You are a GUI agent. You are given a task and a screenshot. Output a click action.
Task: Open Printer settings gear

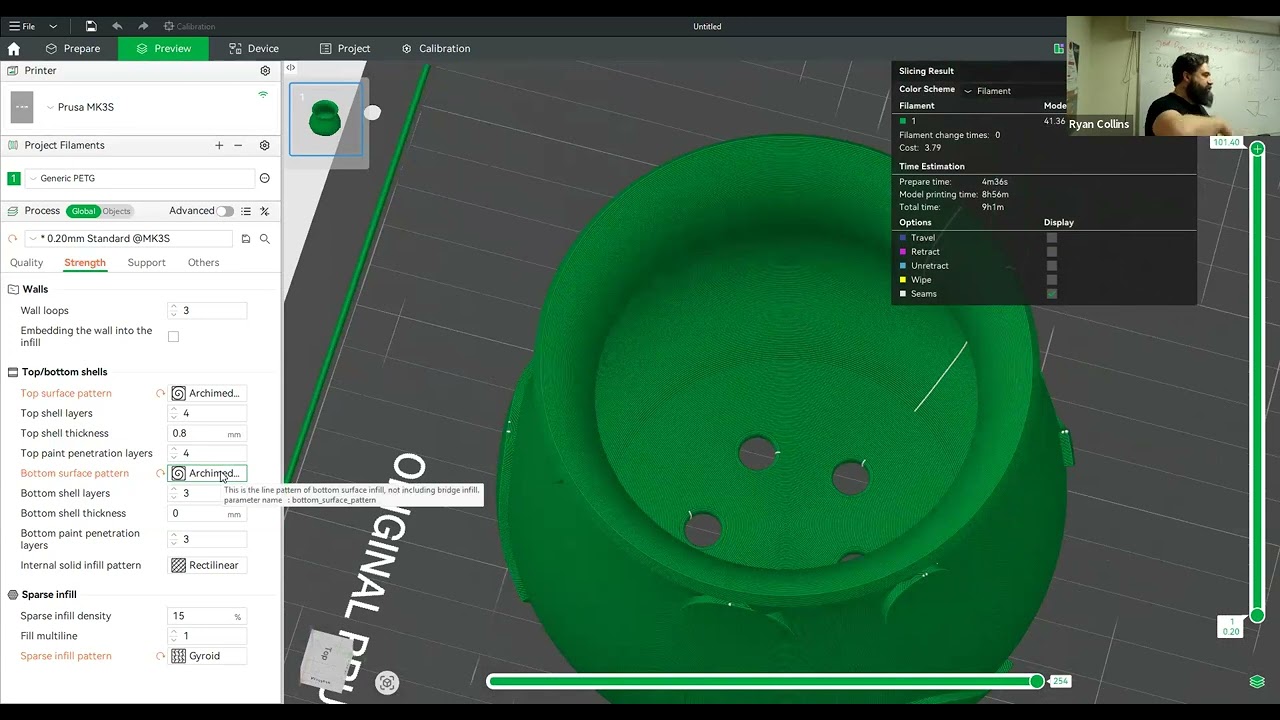(265, 71)
